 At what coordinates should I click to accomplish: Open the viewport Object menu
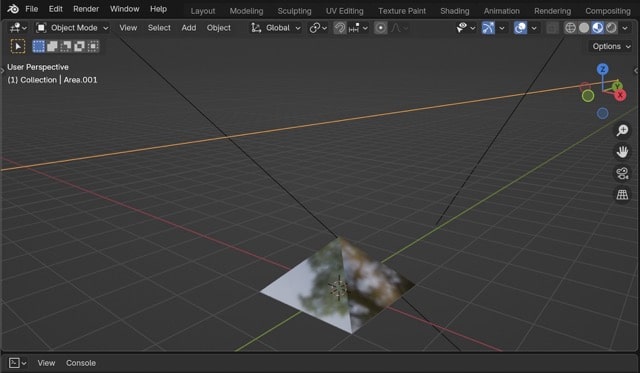click(218, 28)
